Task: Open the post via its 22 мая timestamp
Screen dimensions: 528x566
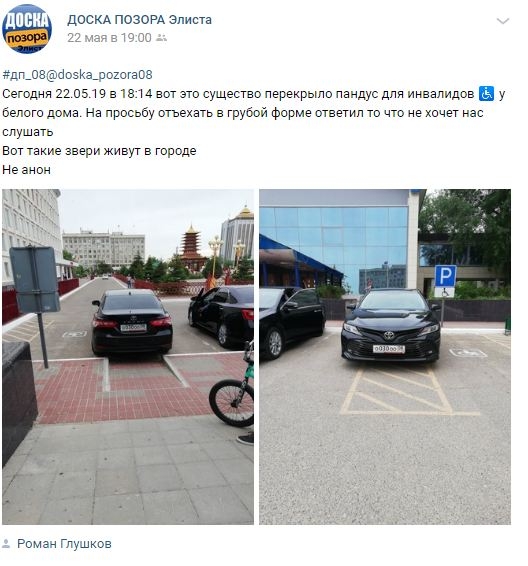Action: tap(109, 38)
